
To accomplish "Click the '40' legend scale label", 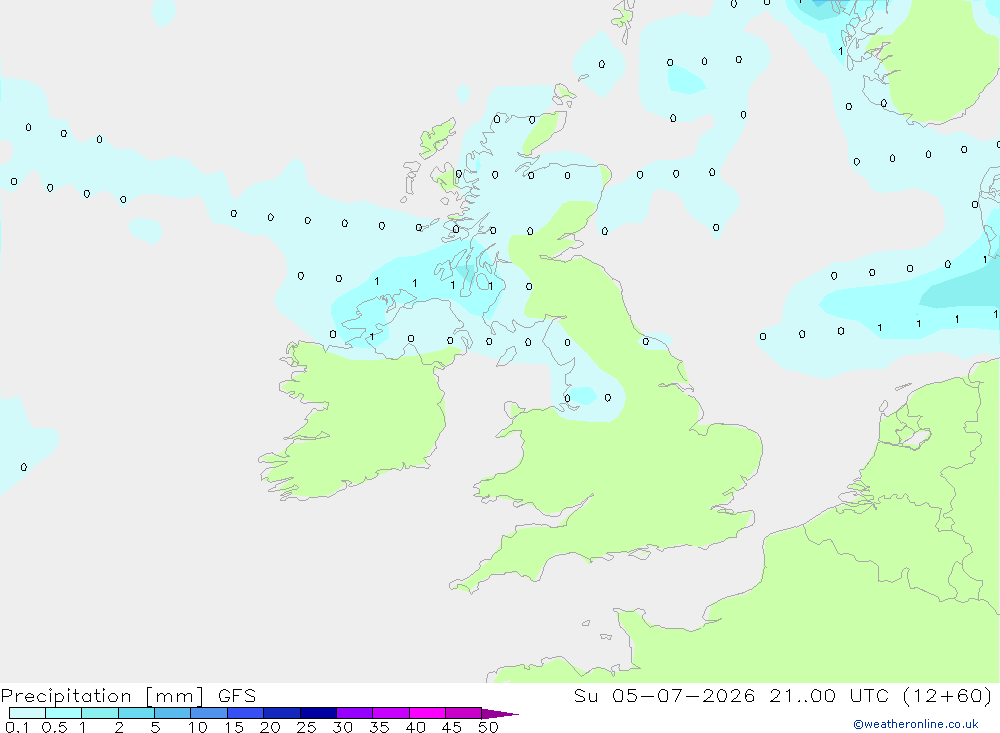I will point(415,727).
